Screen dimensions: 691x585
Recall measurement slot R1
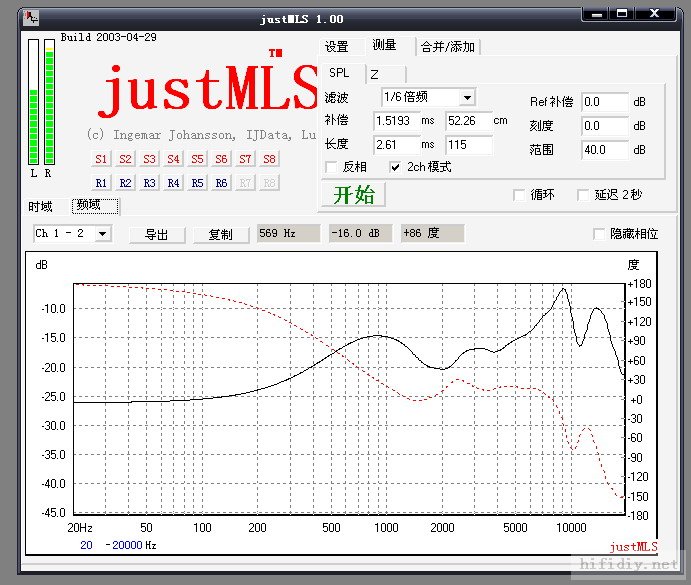pos(101,183)
